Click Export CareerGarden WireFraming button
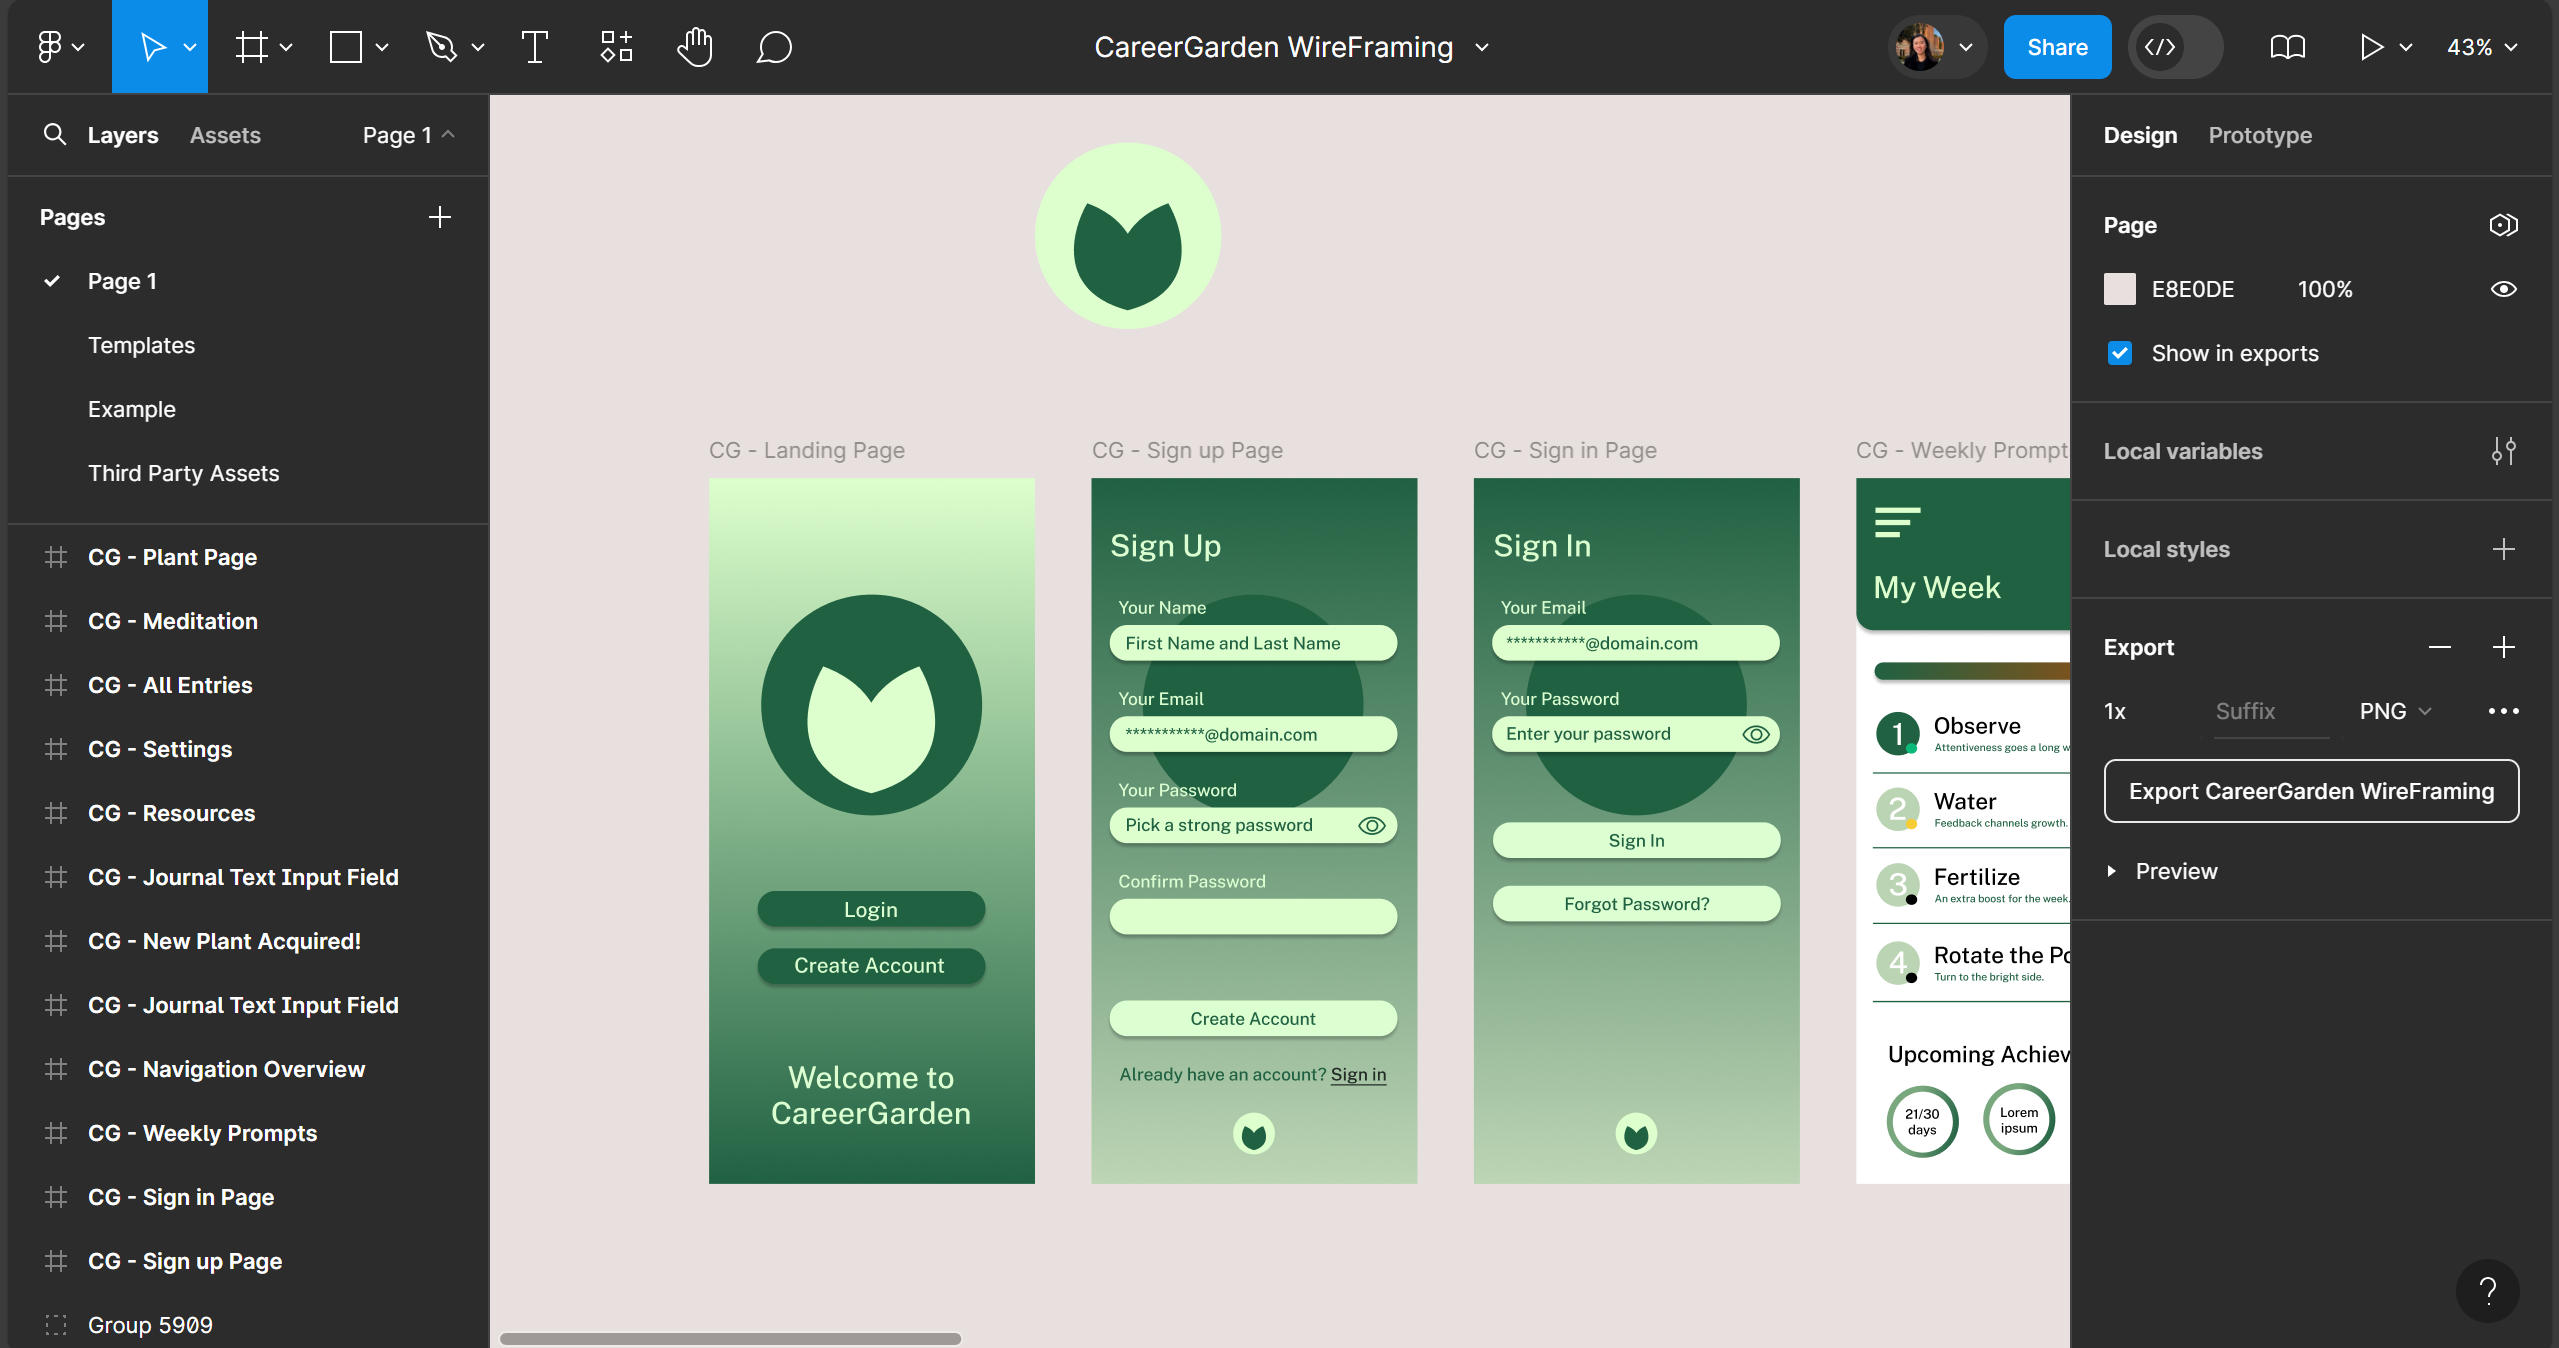This screenshot has width=2559, height=1348. click(x=2311, y=791)
